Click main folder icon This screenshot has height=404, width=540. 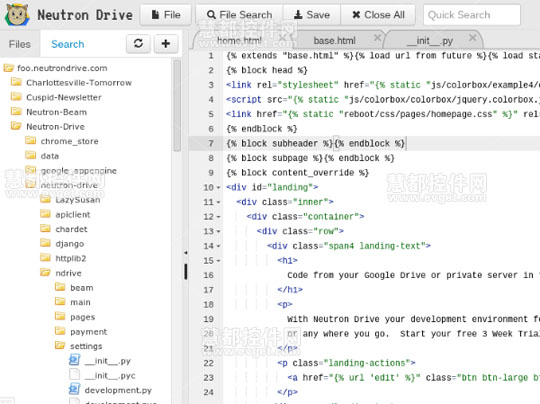tap(60, 302)
